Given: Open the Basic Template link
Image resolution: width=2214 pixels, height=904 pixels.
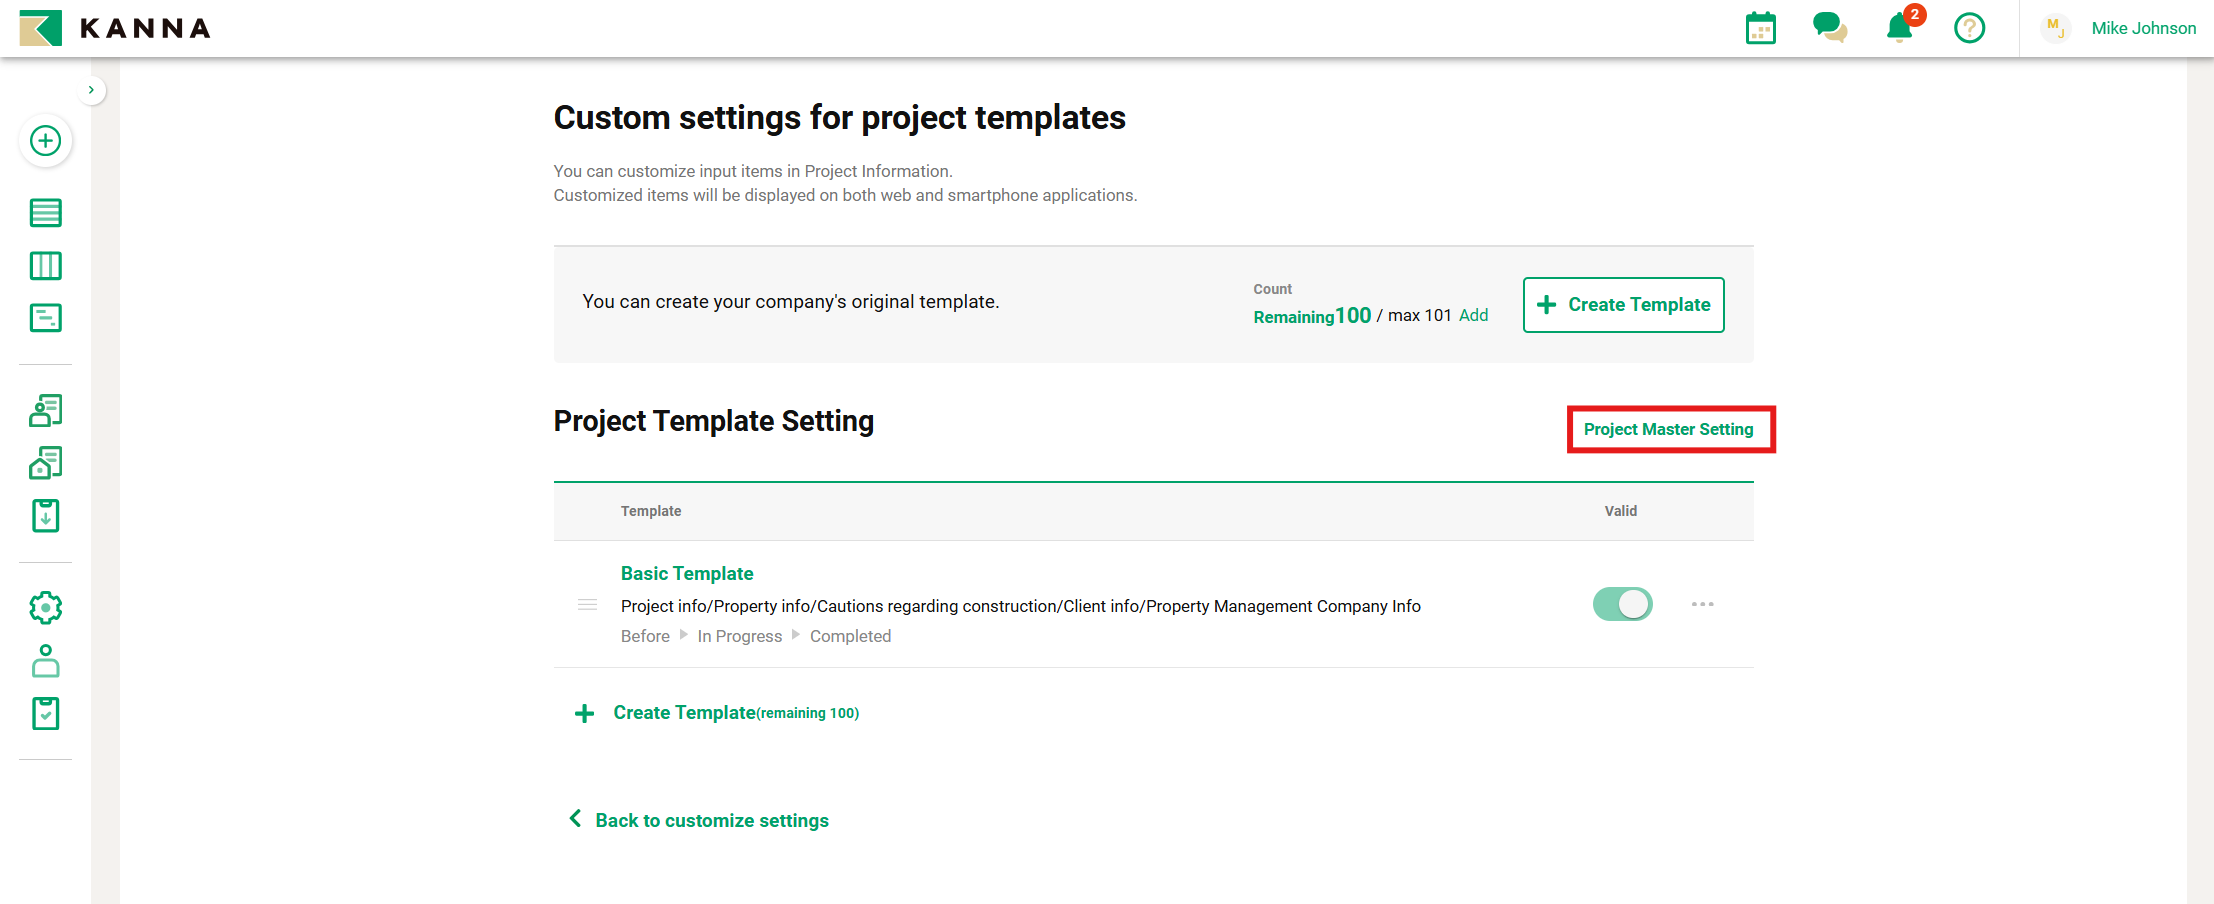Looking at the screenshot, I should pyautogui.click(x=687, y=573).
